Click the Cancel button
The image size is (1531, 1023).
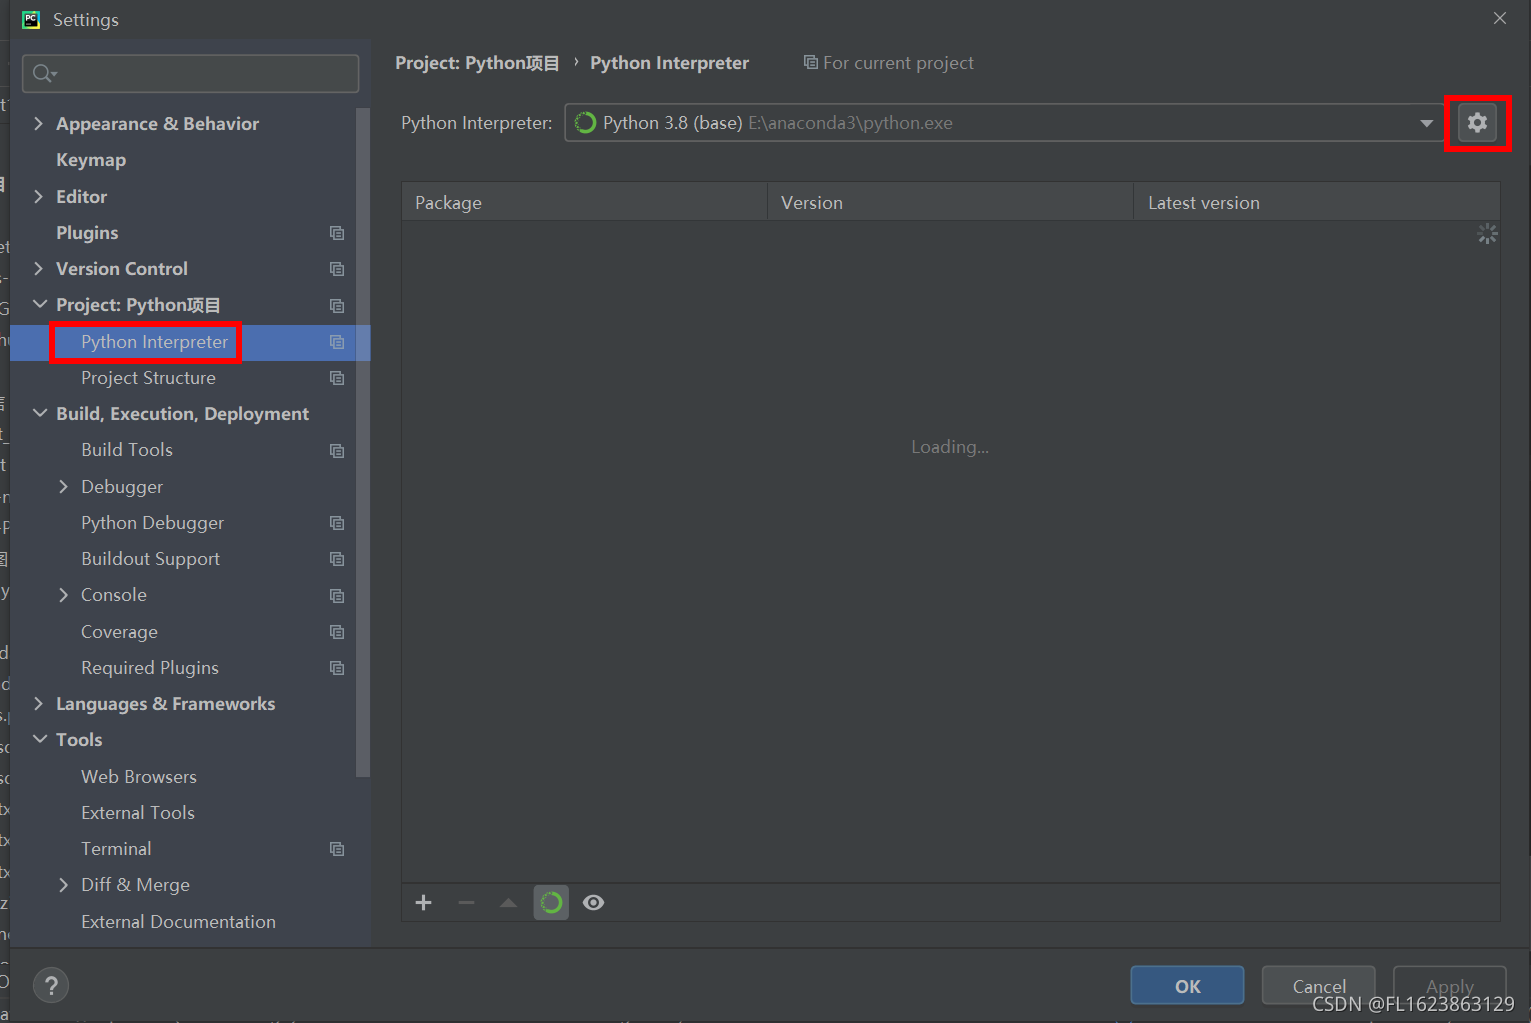[1318, 985]
